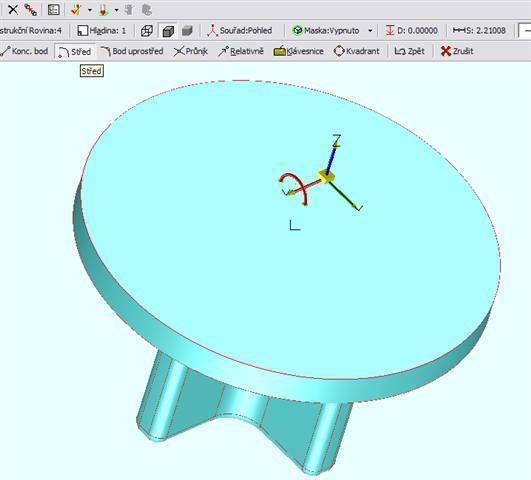The image size is (531, 480).
Task: Click the red downward arrow tool icon
Action: click(x=104, y=10)
